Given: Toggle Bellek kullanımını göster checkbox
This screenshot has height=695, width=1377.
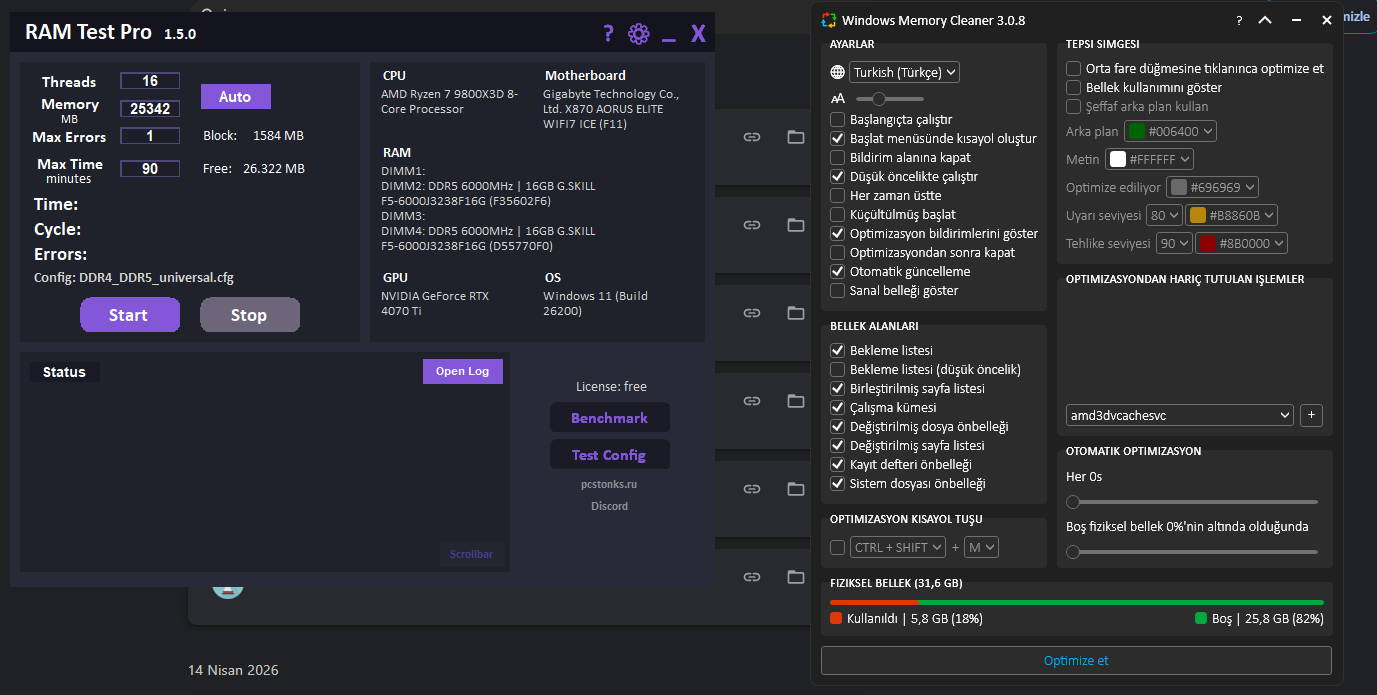Looking at the screenshot, I should [x=1073, y=88].
